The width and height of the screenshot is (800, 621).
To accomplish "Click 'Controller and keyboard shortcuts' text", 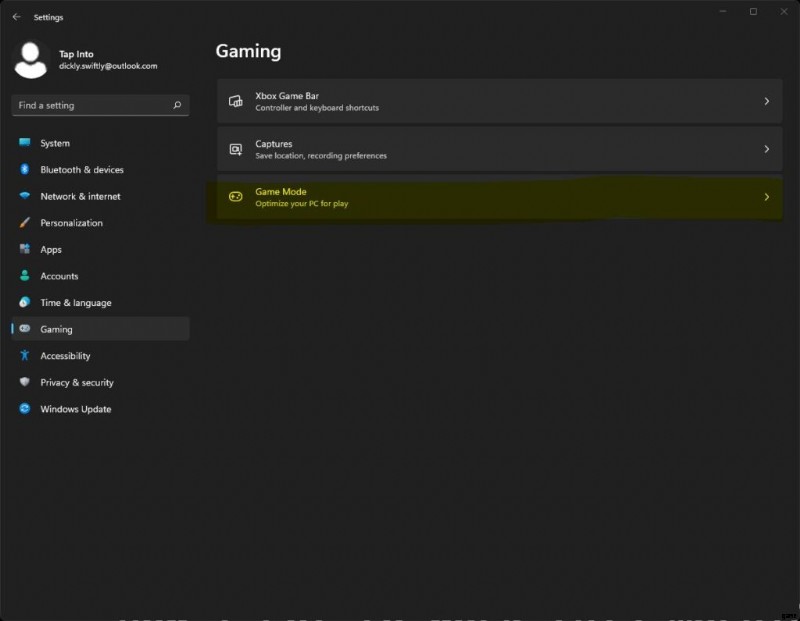I will click(317, 108).
